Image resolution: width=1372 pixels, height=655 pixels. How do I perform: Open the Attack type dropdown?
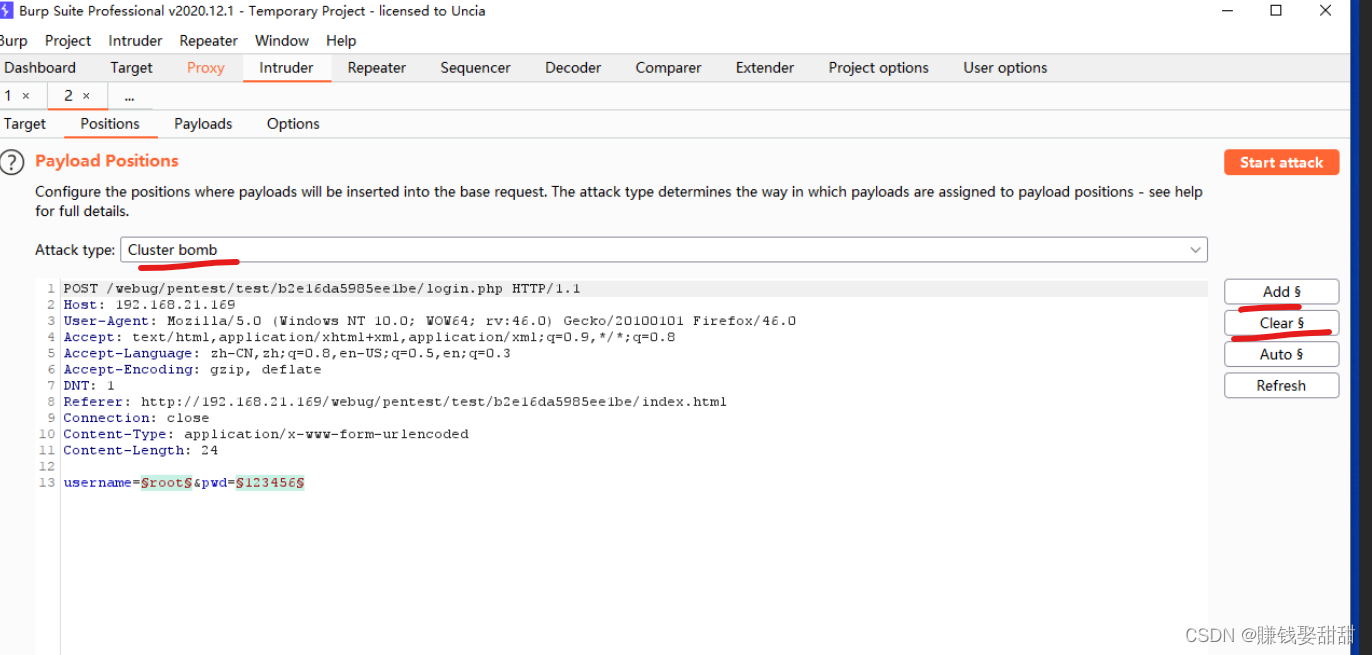(x=664, y=249)
